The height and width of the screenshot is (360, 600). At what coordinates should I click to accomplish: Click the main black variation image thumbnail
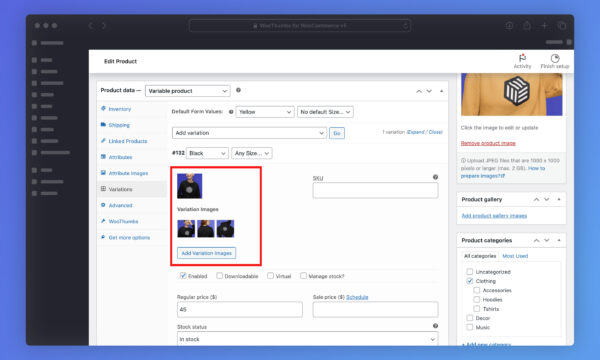click(189, 186)
